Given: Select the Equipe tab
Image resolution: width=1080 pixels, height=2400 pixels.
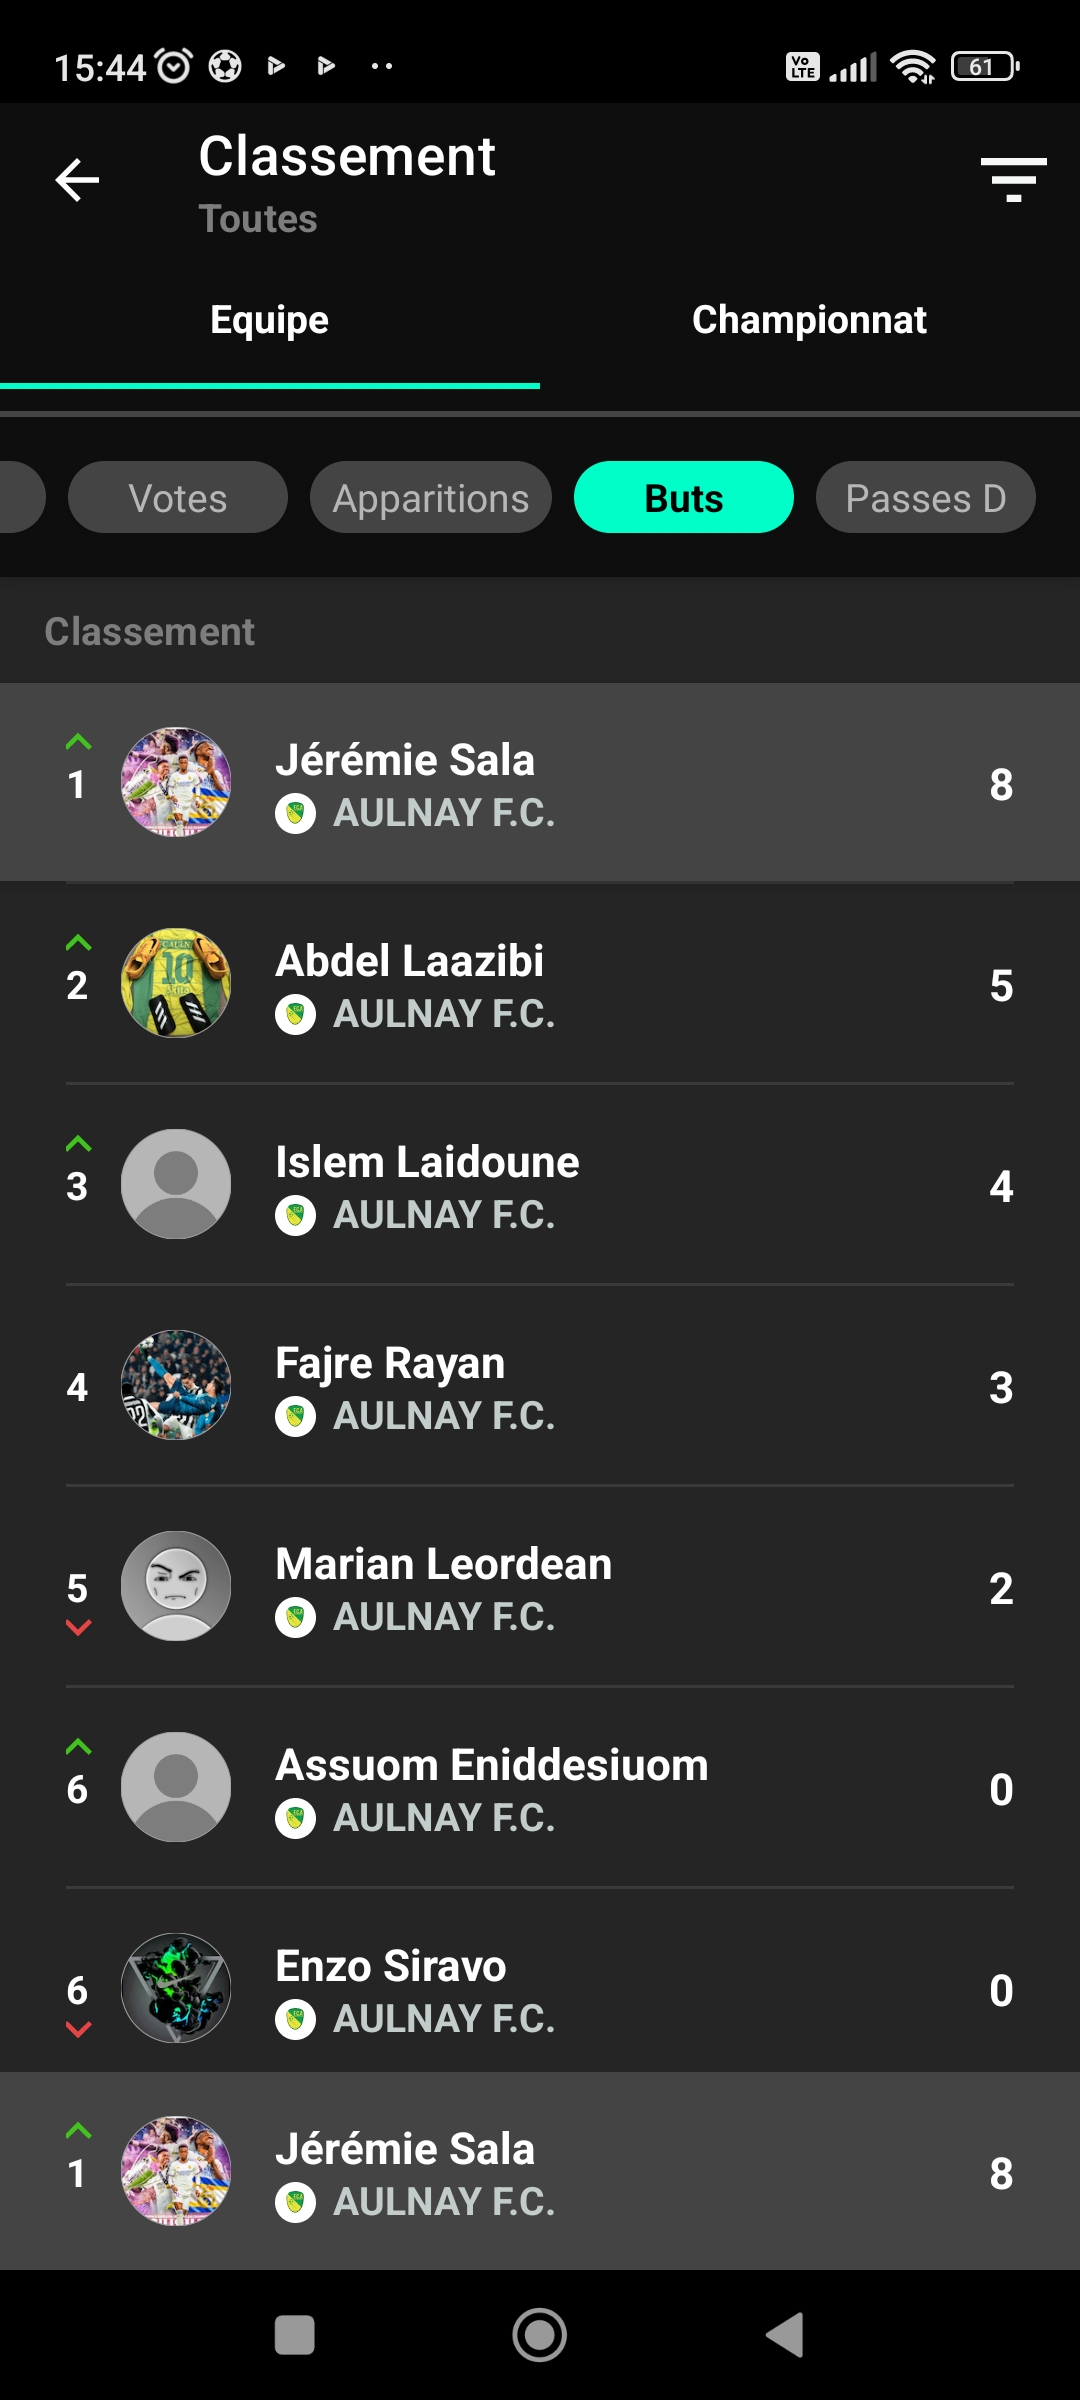Looking at the screenshot, I should (270, 320).
